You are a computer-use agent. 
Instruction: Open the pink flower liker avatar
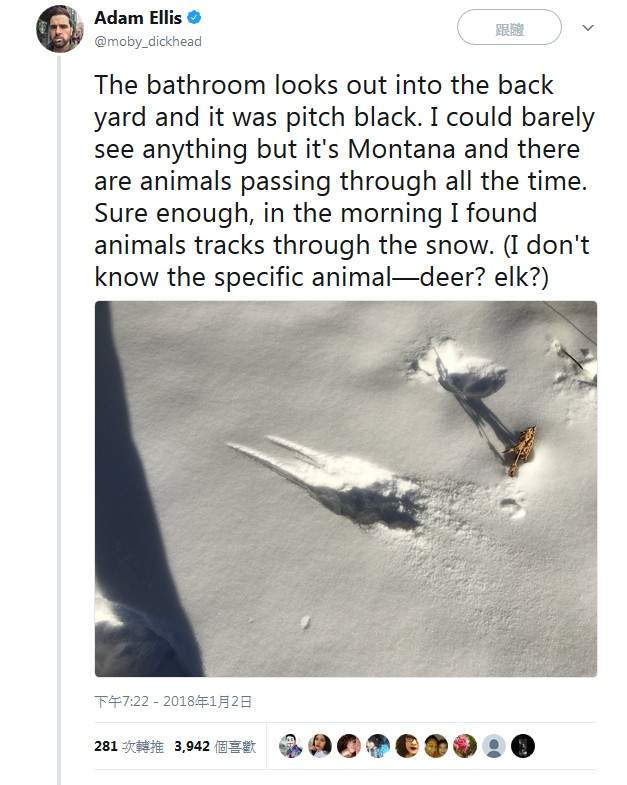pos(465,746)
